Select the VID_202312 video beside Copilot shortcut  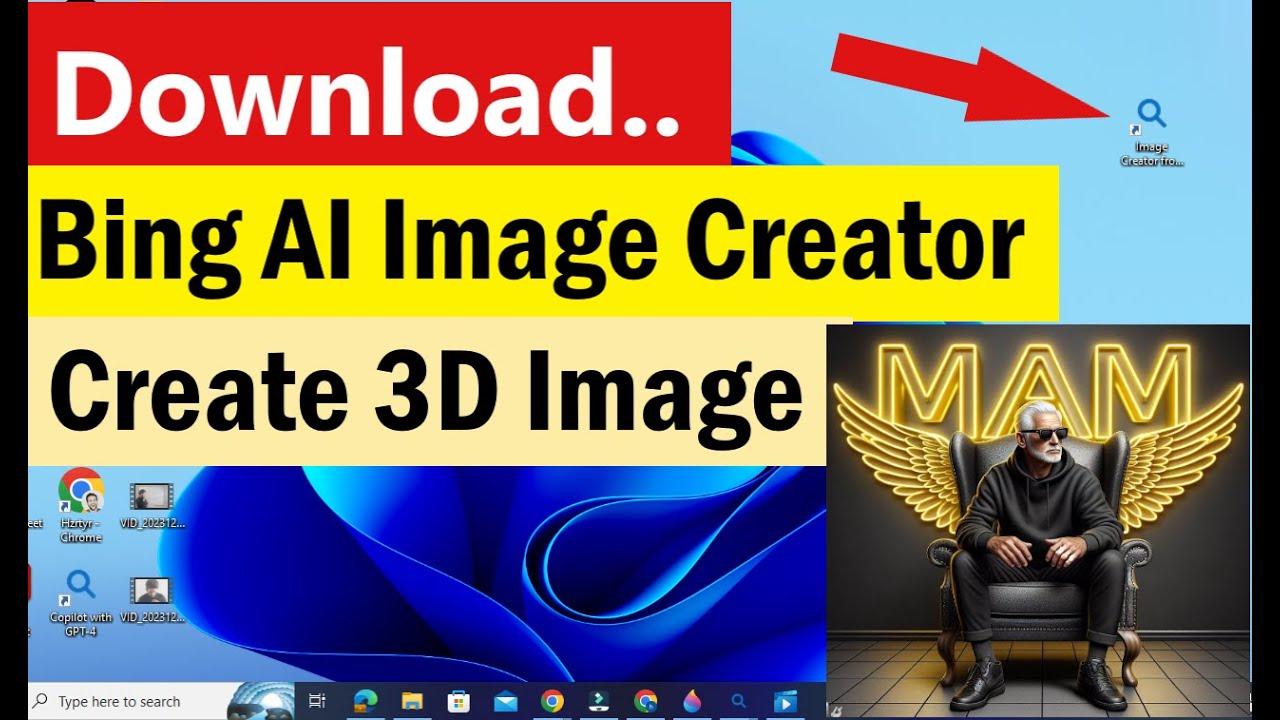click(x=152, y=598)
